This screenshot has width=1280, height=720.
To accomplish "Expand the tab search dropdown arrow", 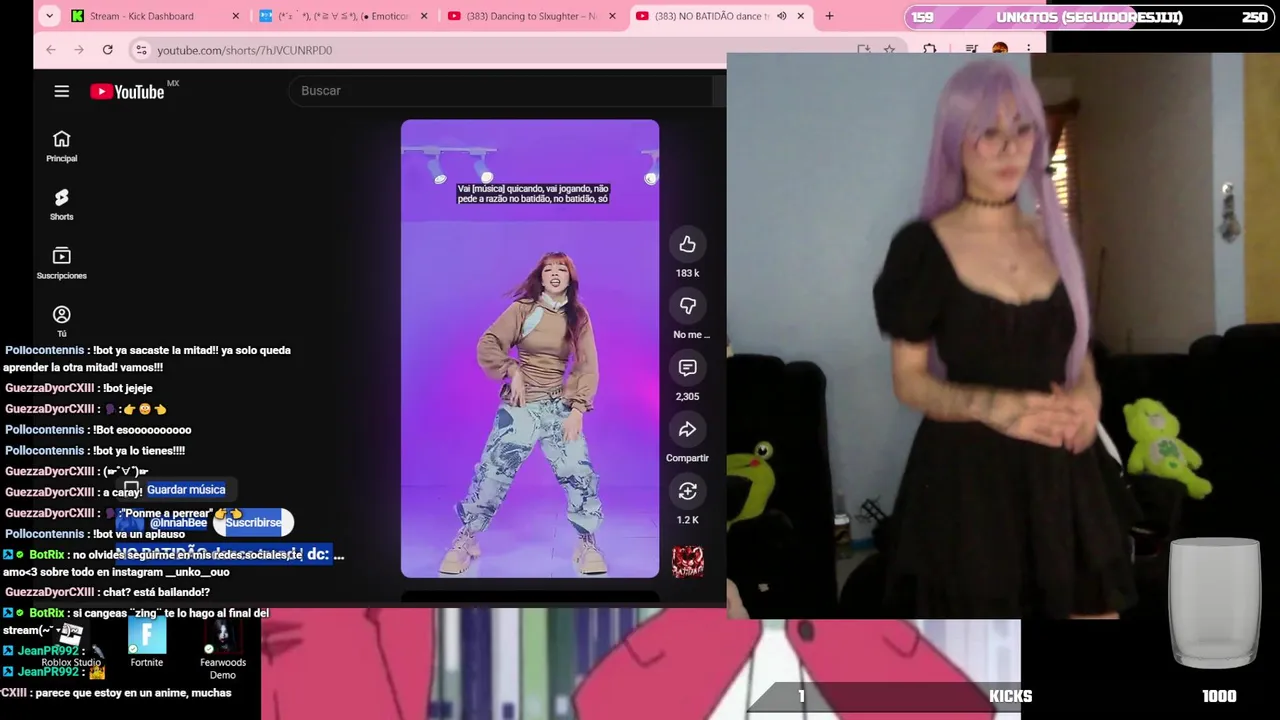I will click(48, 16).
